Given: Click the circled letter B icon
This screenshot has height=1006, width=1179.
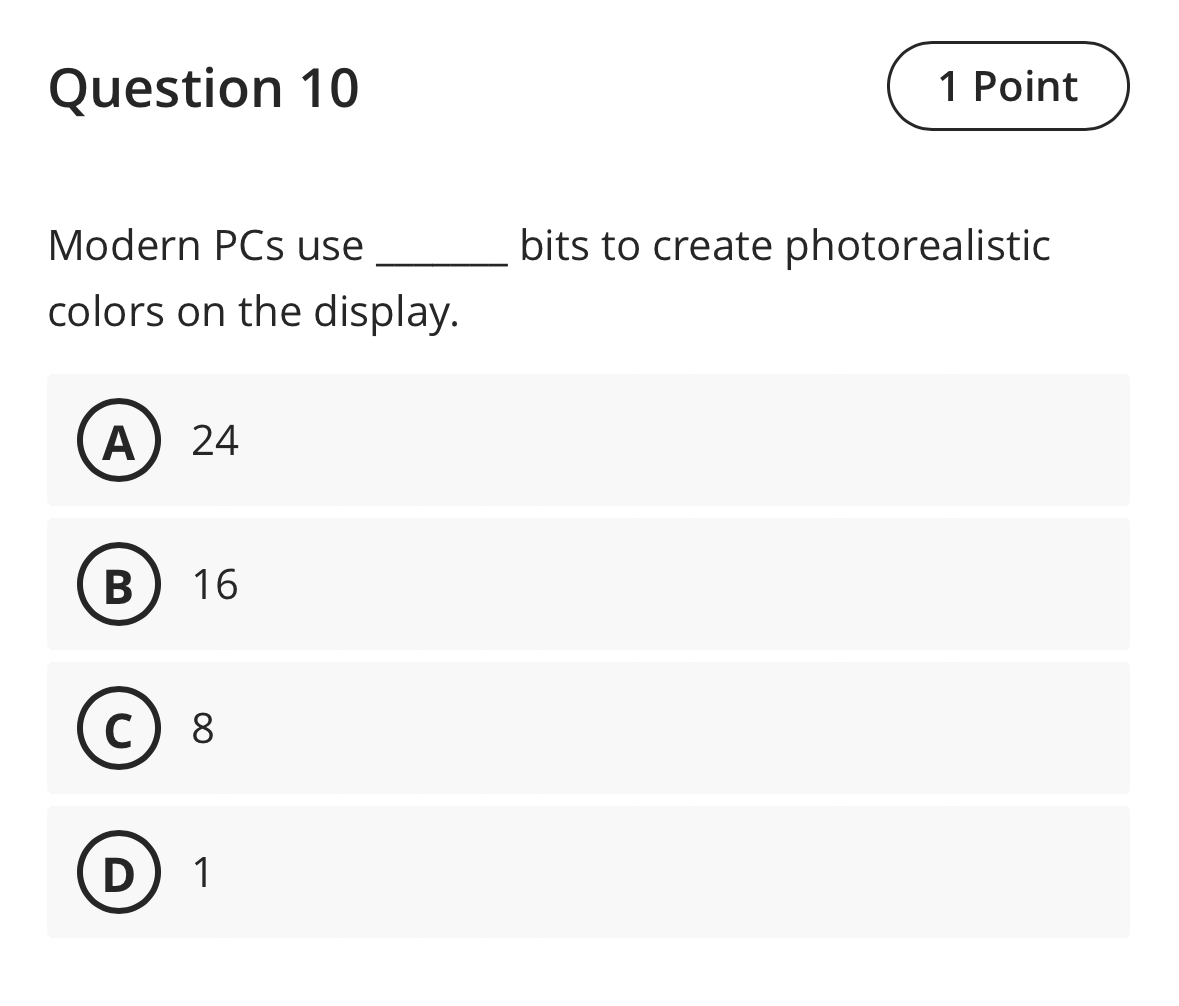Looking at the screenshot, I should point(118,585).
